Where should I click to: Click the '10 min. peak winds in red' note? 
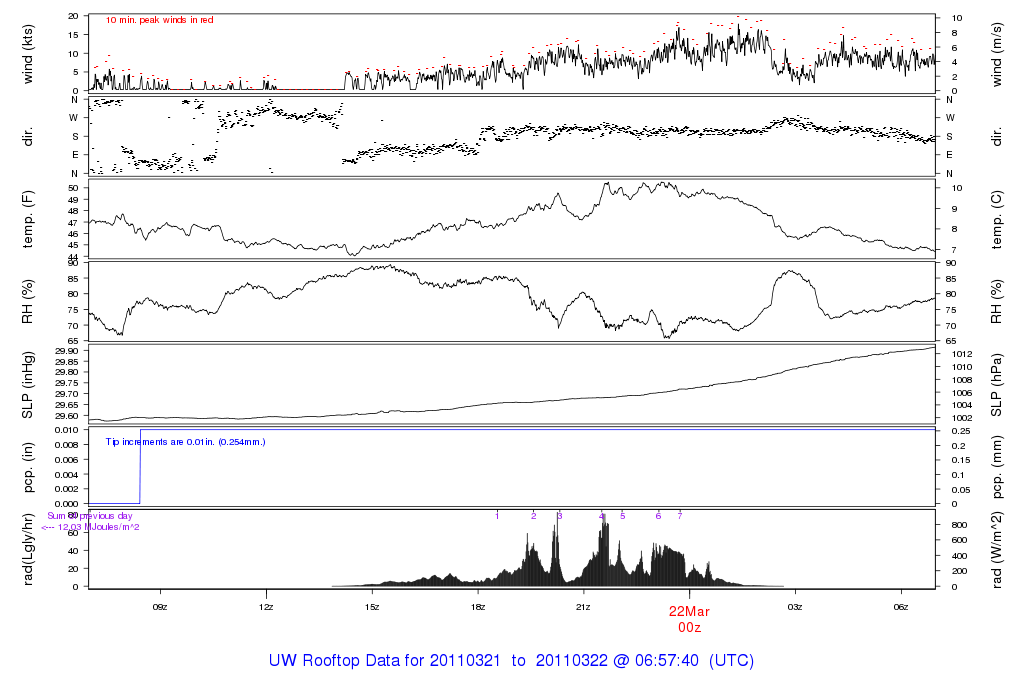[x=159, y=20]
